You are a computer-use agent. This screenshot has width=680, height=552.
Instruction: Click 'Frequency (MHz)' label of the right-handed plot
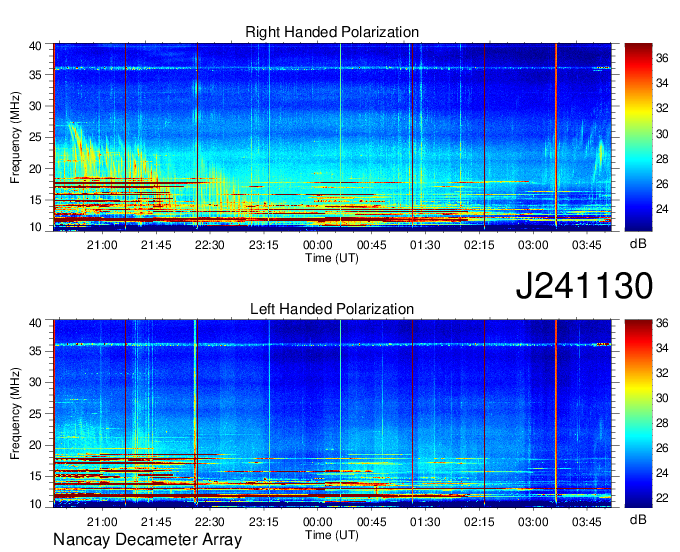[x=16, y=137]
